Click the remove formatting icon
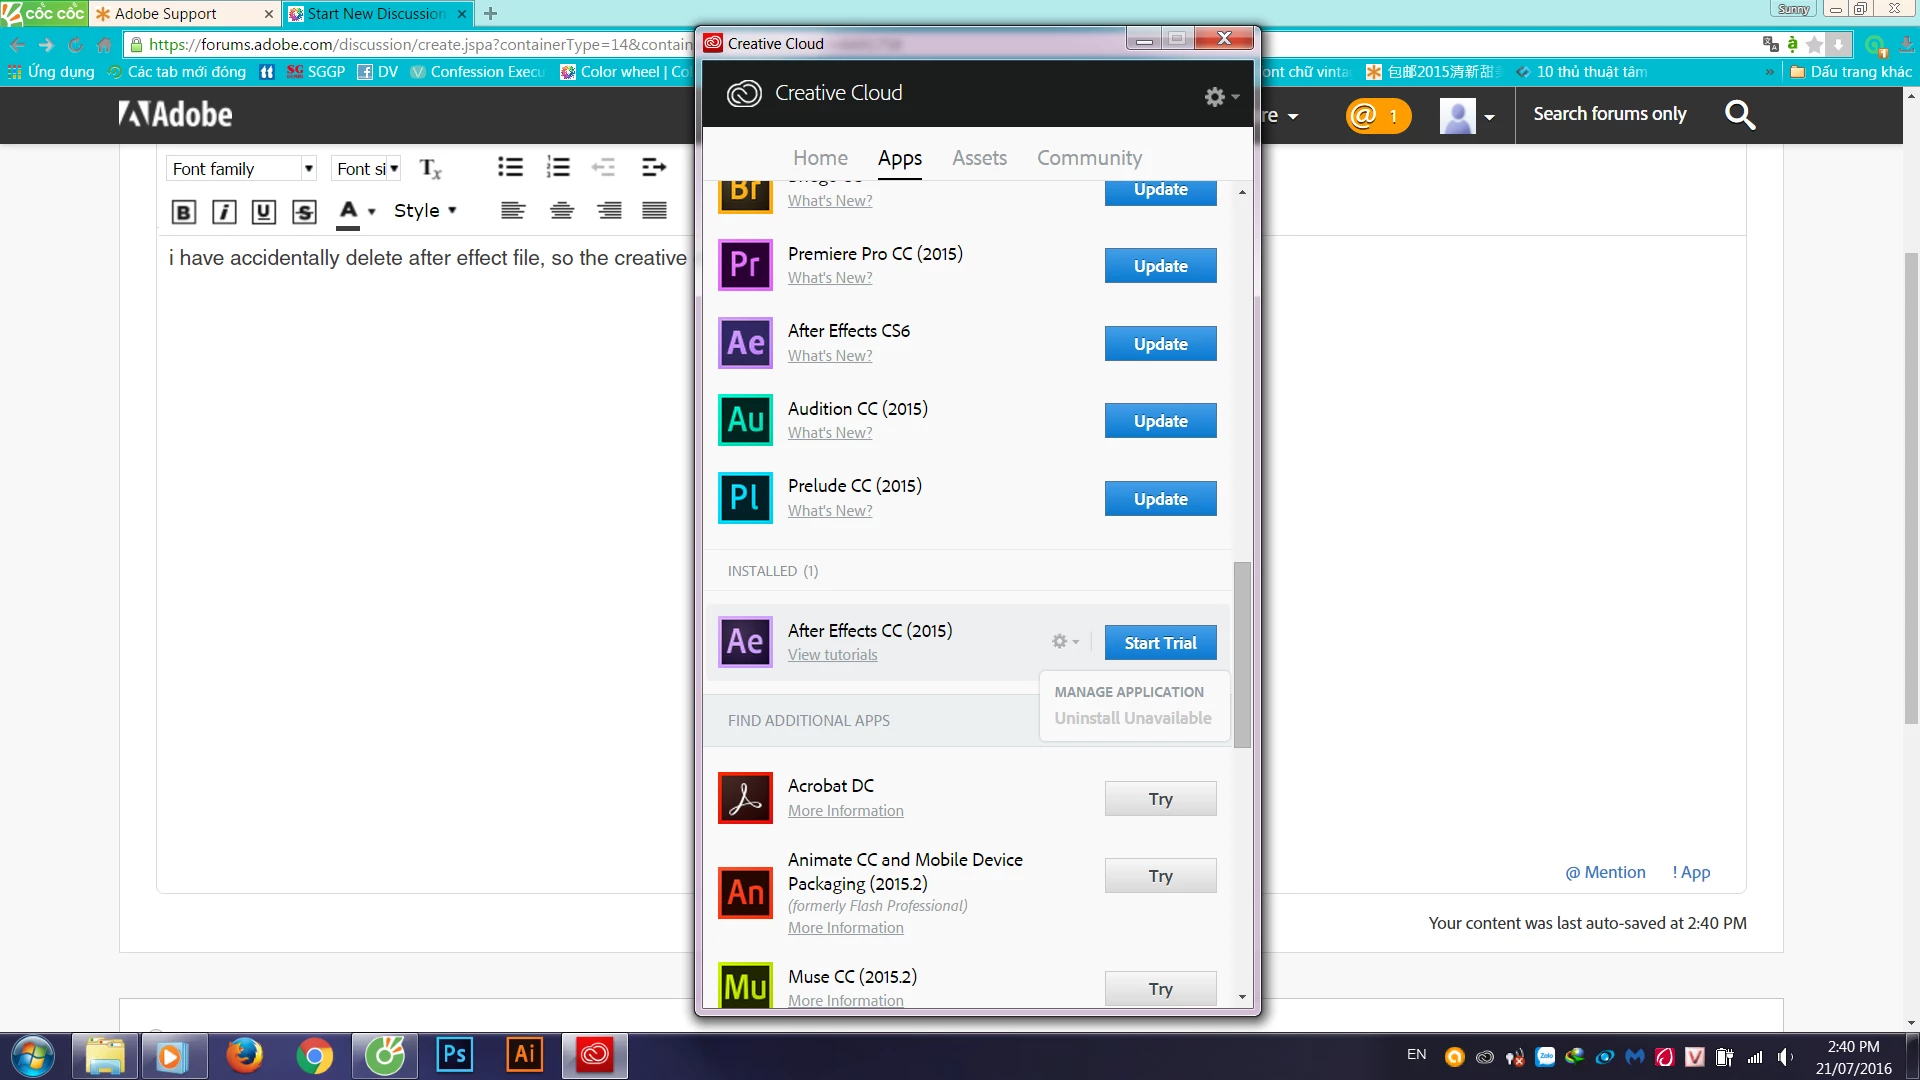The height and width of the screenshot is (1080, 1920). [x=430, y=168]
